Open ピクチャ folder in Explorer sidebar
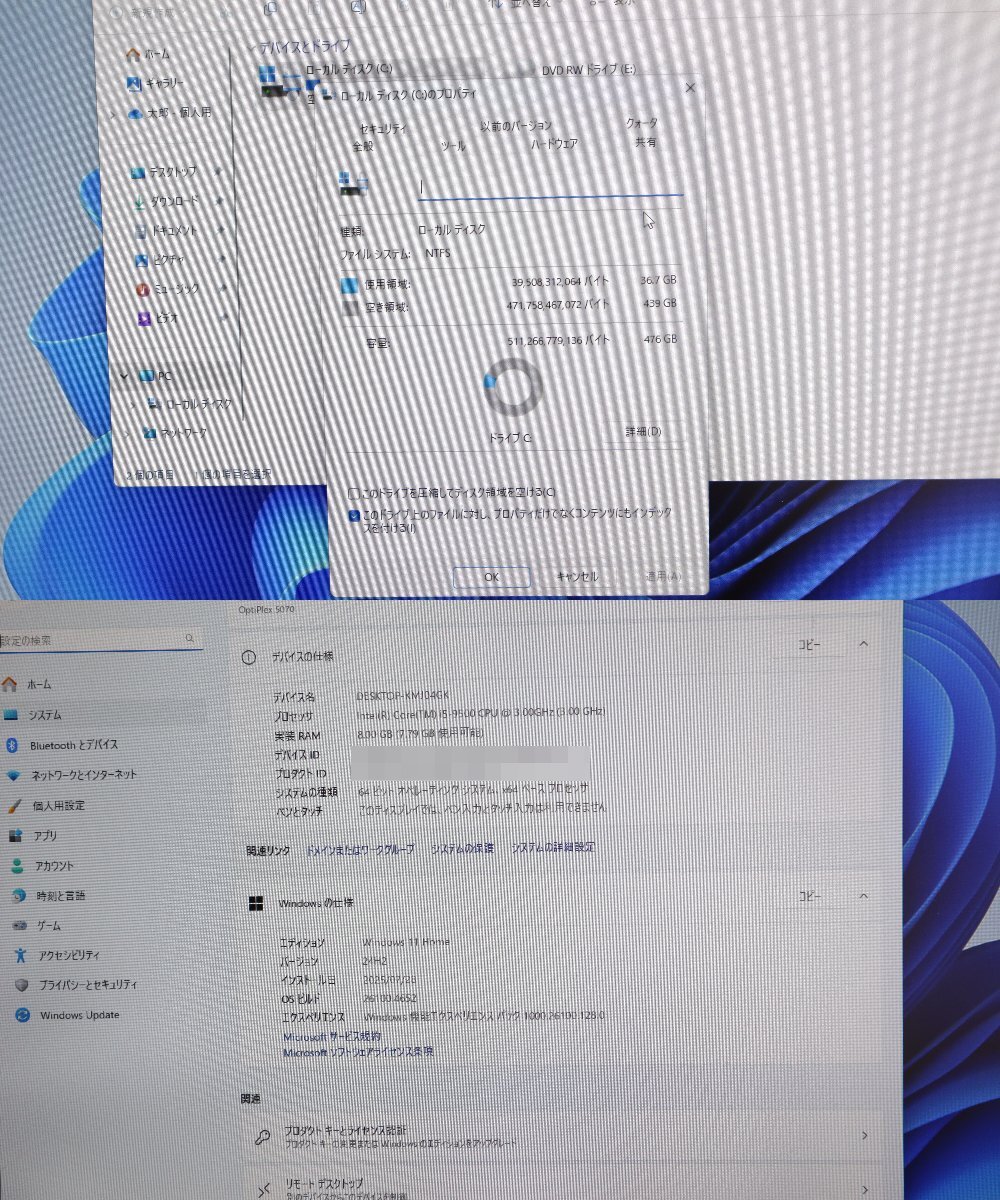This screenshot has width=1000, height=1200. 160,259
